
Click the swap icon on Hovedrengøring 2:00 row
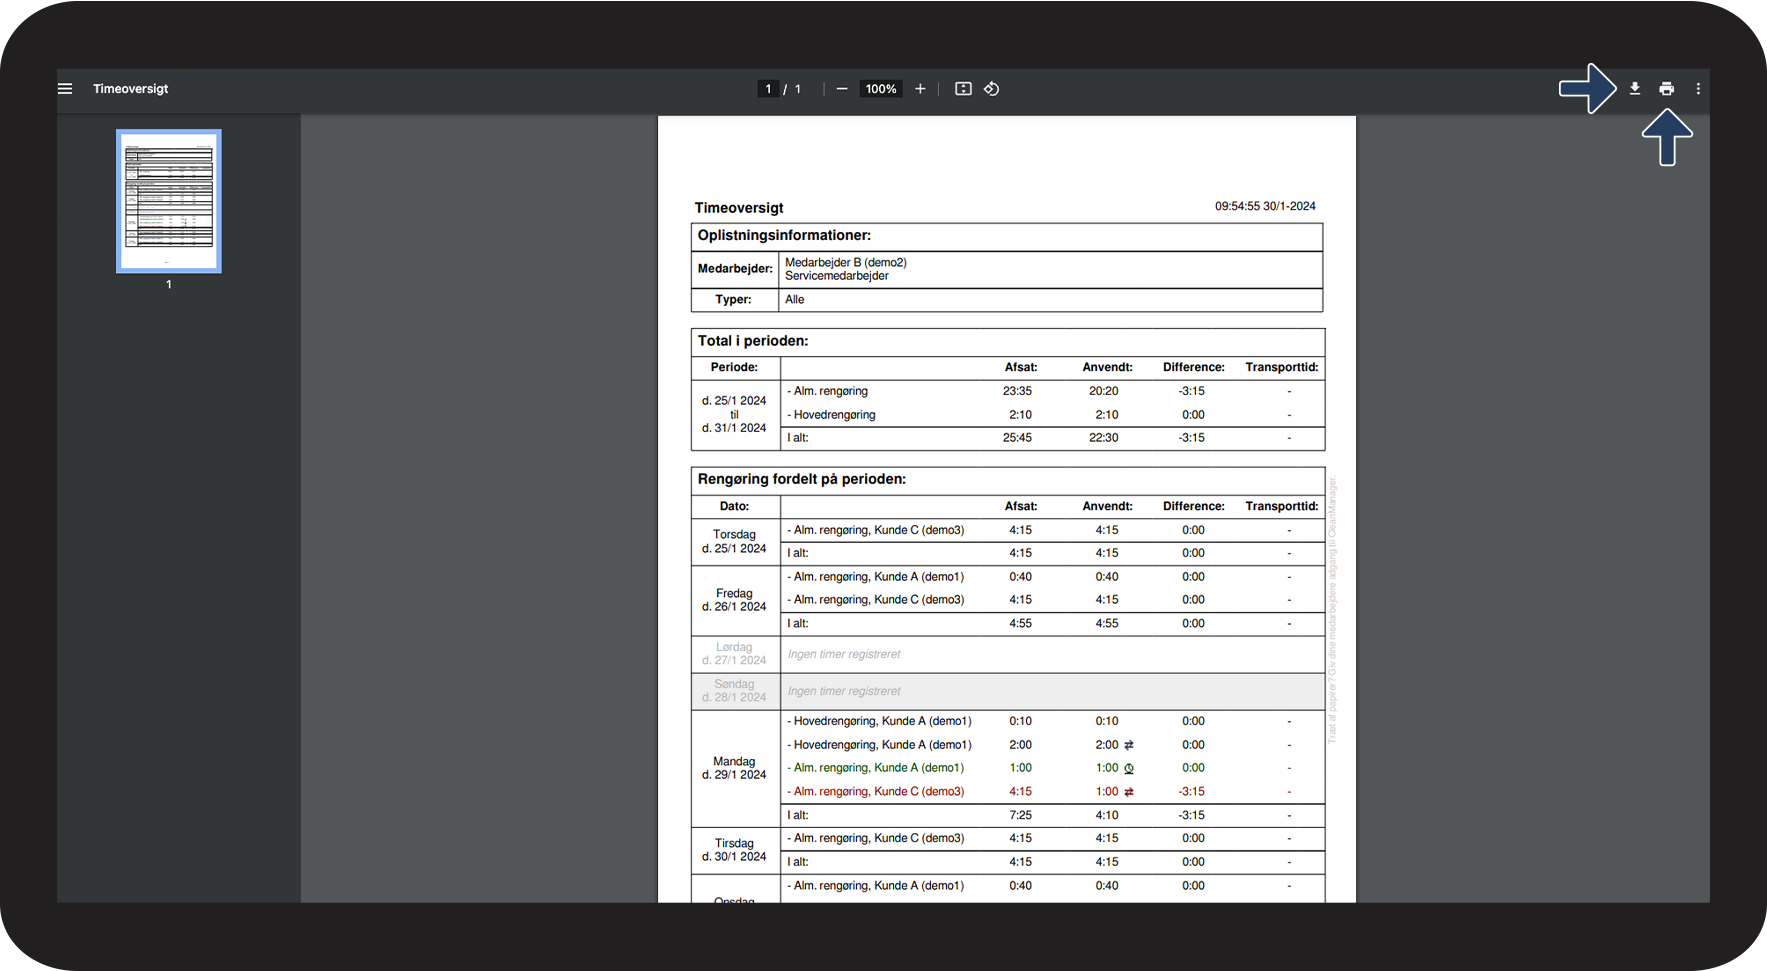click(x=1129, y=745)
